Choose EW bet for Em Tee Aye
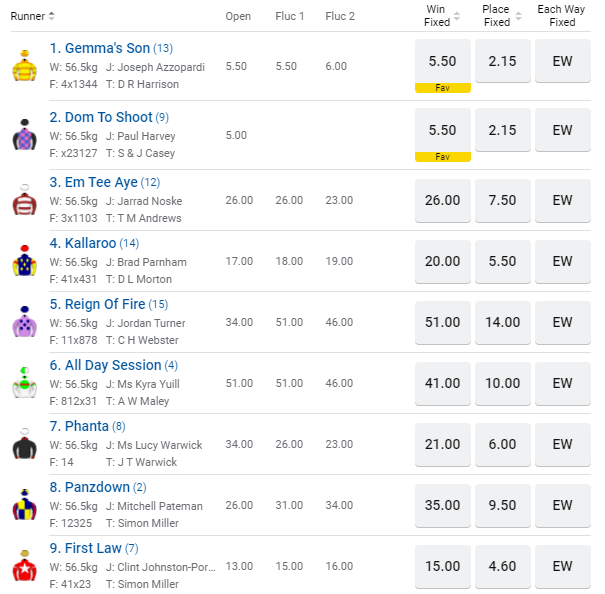Image resolution: width=605 pixels, height=594 pixels. (x=562, y=200)
